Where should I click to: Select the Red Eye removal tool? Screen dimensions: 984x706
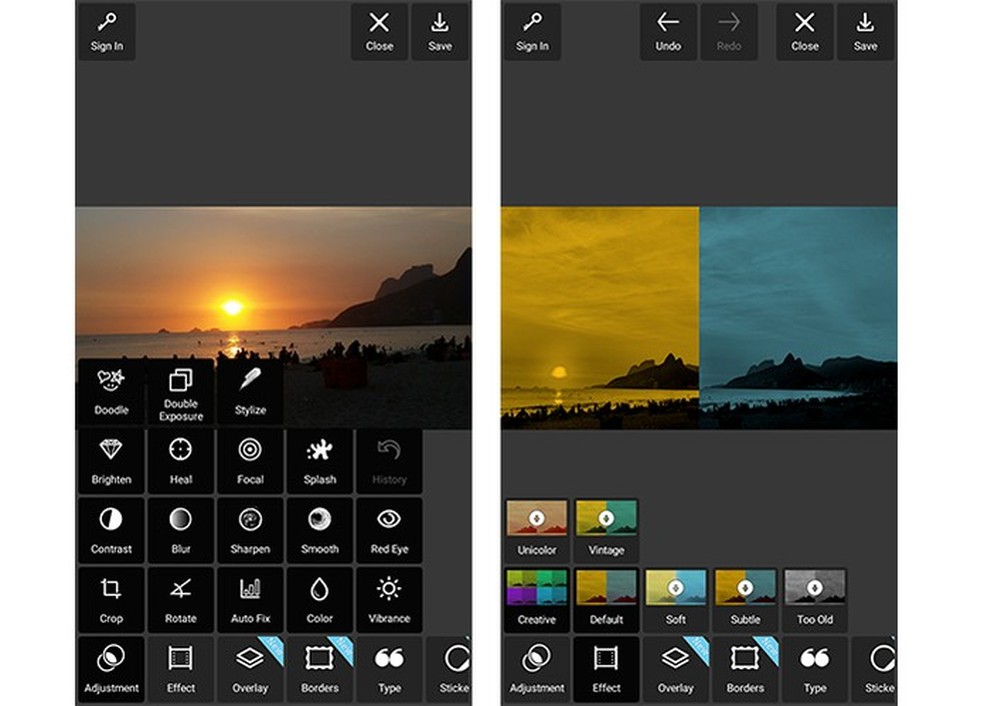pyautogui.click(x=389, y=530)
